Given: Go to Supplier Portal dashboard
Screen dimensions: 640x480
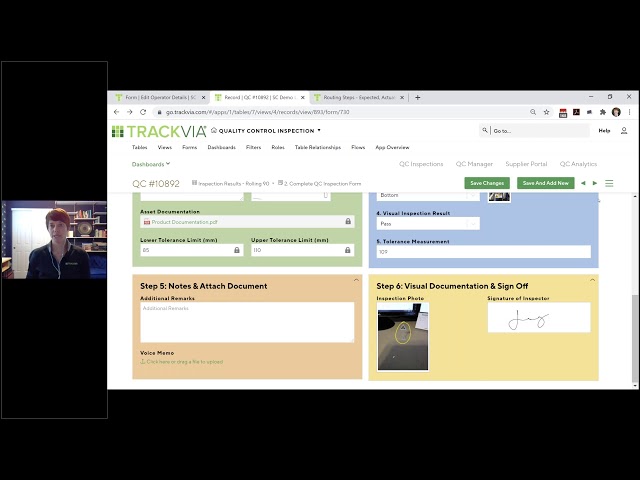Looking at the screenshot, I should (x=526, y=164).
